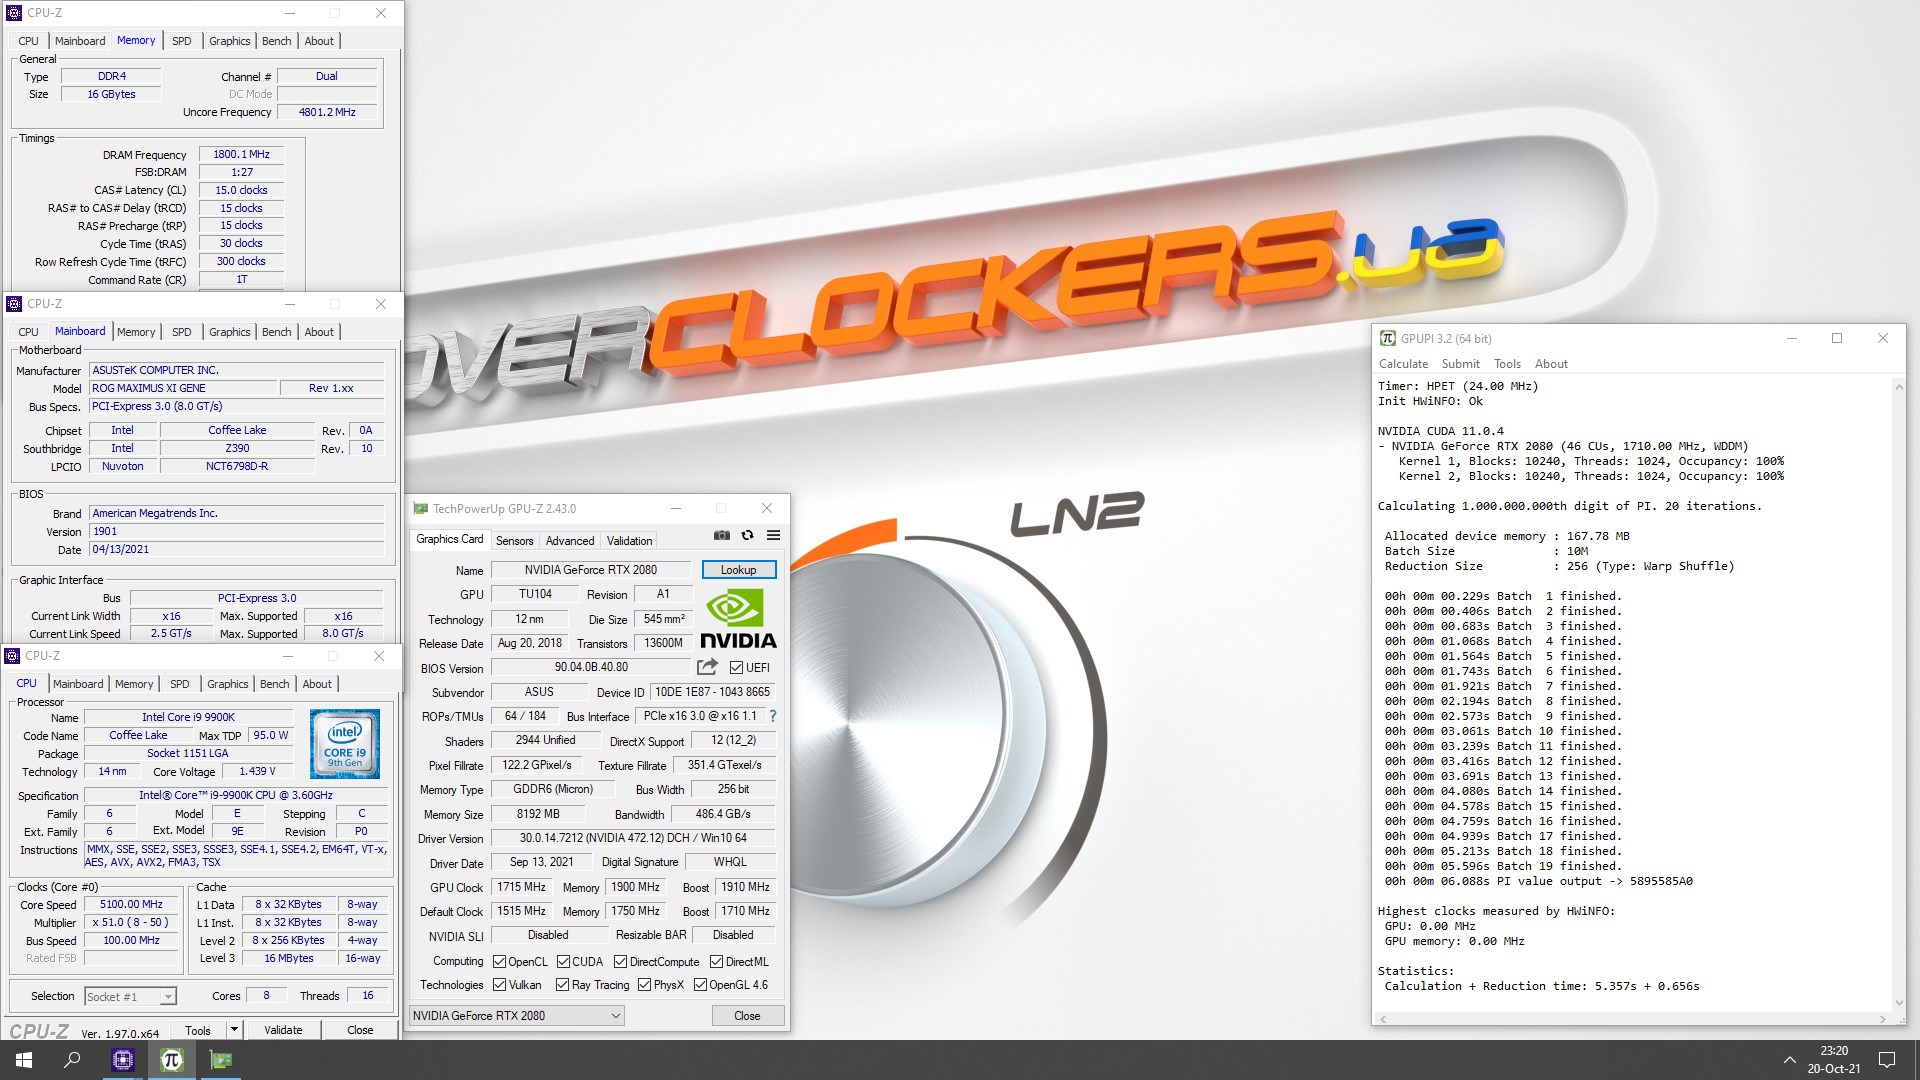This screenshot has width=1920, height=1080.
Task: Click the GPU-Z Name field RTX 2080
Action: click(591, 570)
